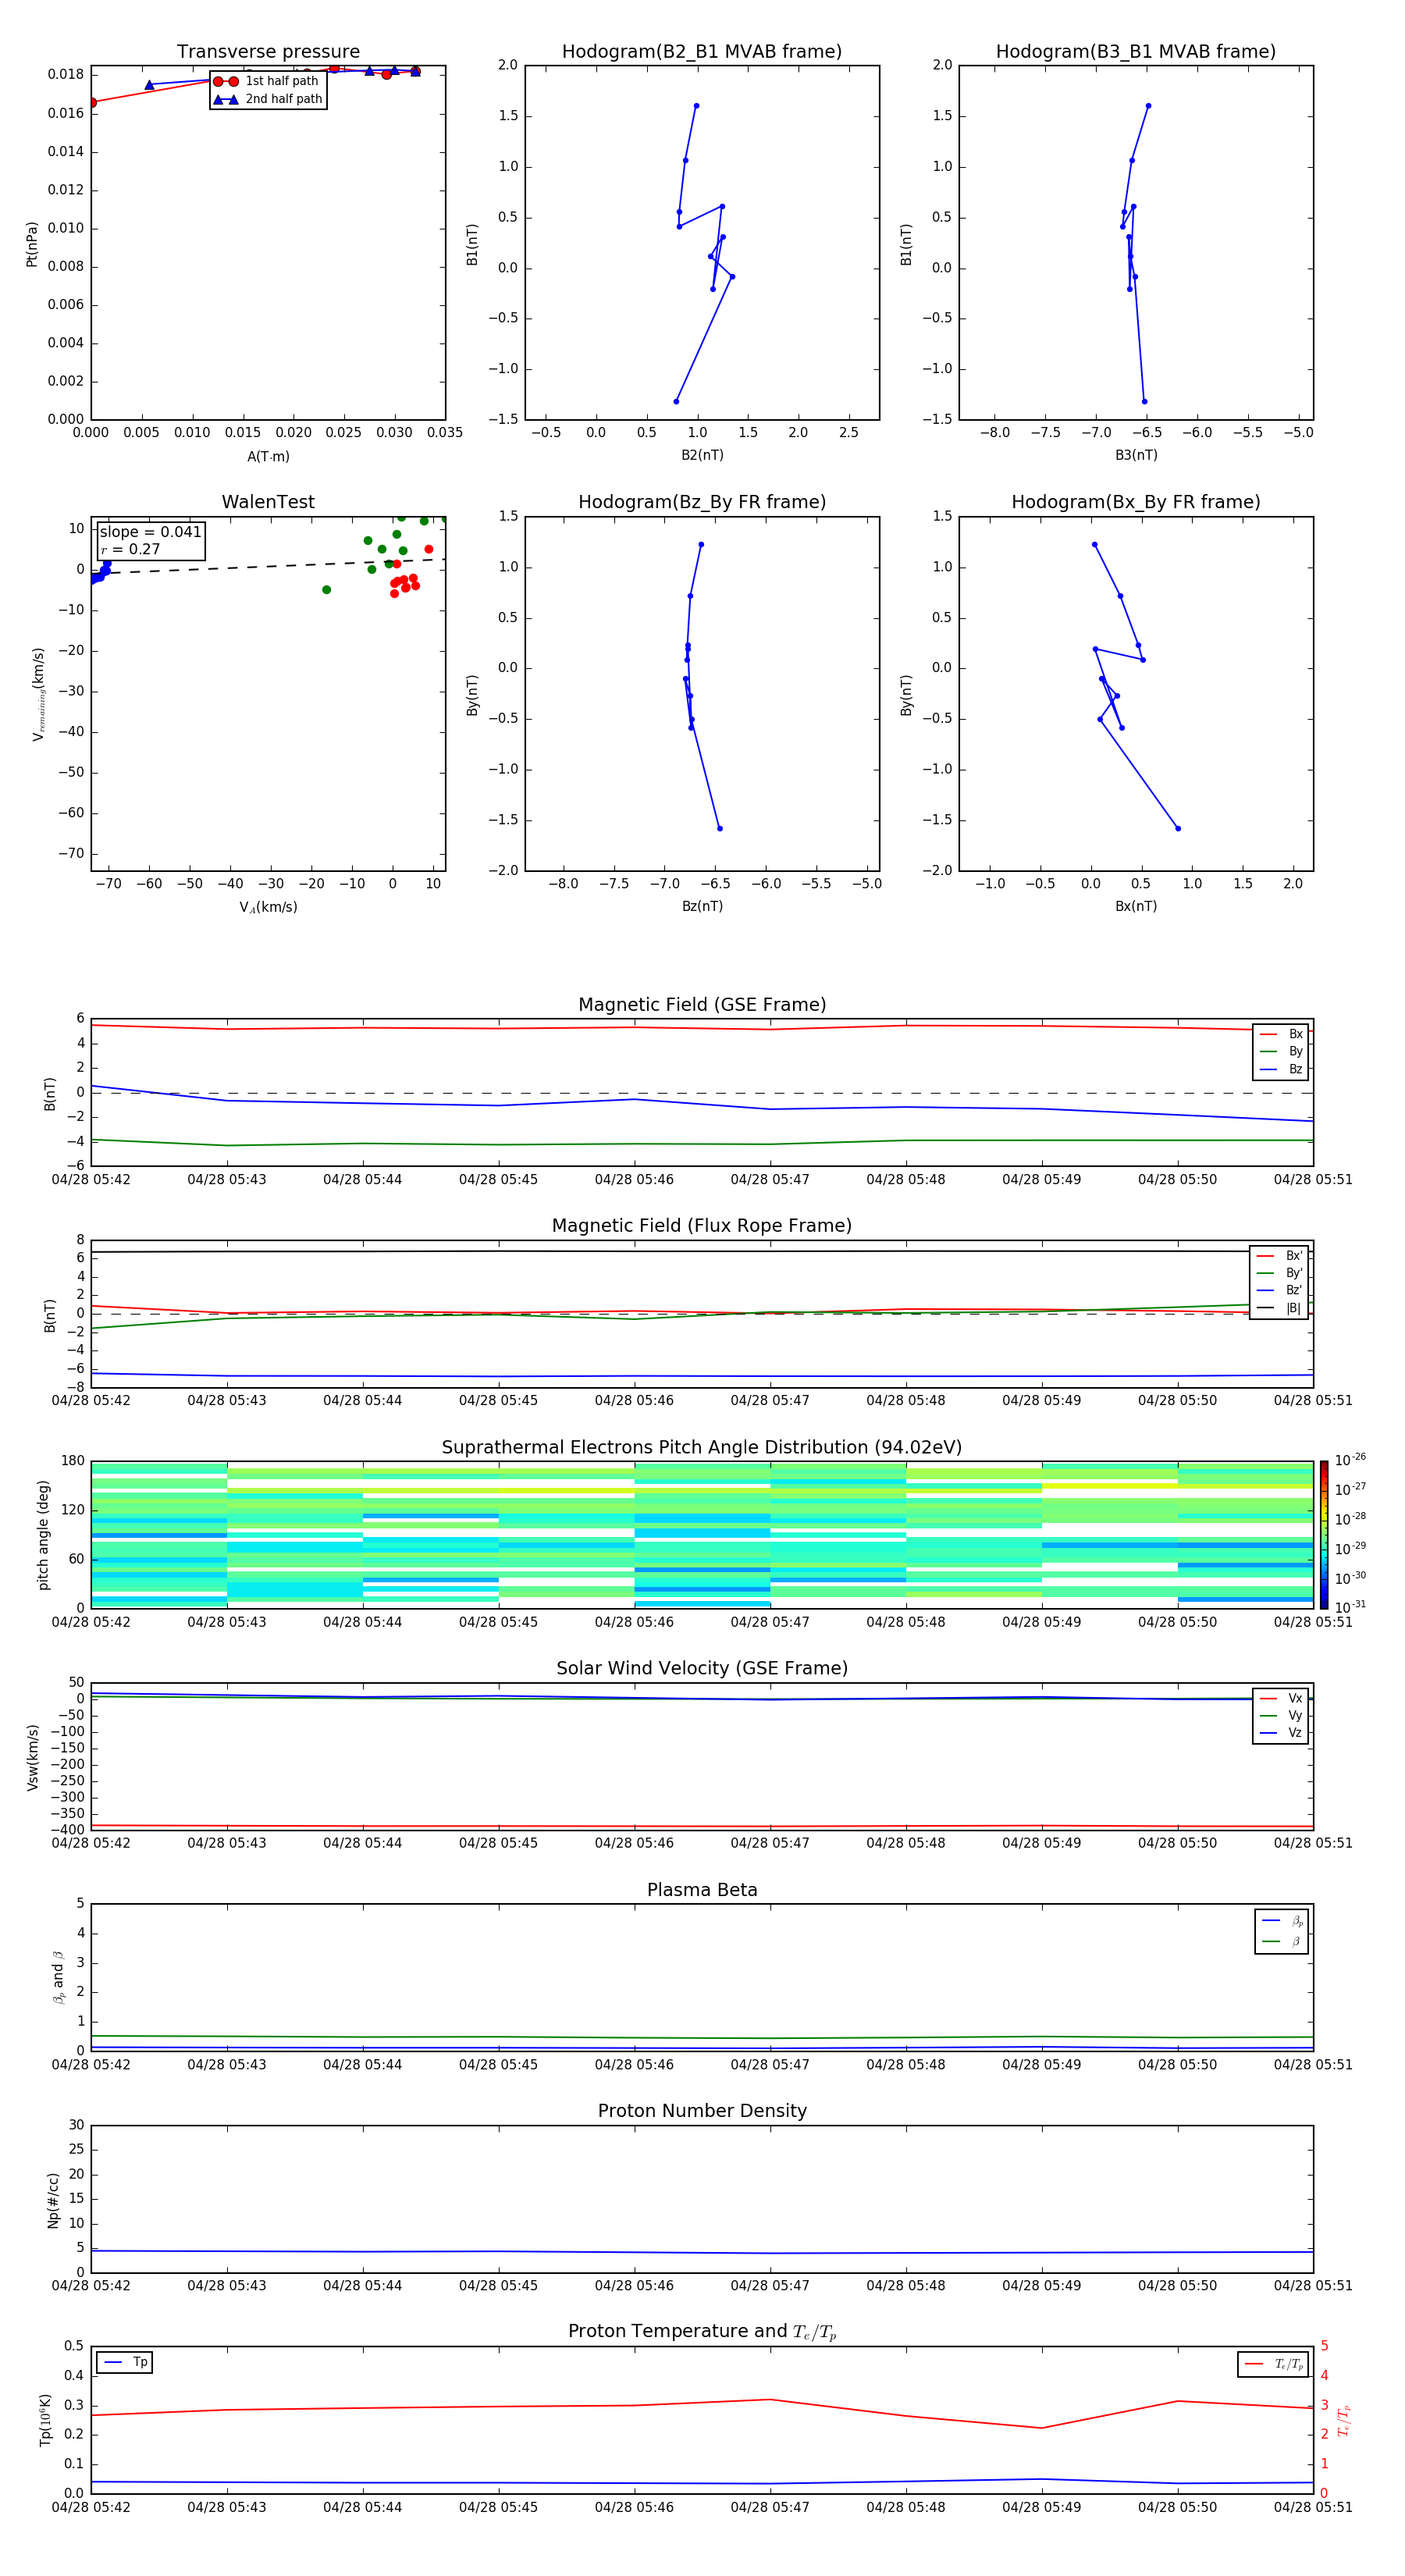Click the Suprathermal Electrons Pitch Angle Distribution title
Image resolution: width=1405 pixels, height=2576 pixels.
702,1448
